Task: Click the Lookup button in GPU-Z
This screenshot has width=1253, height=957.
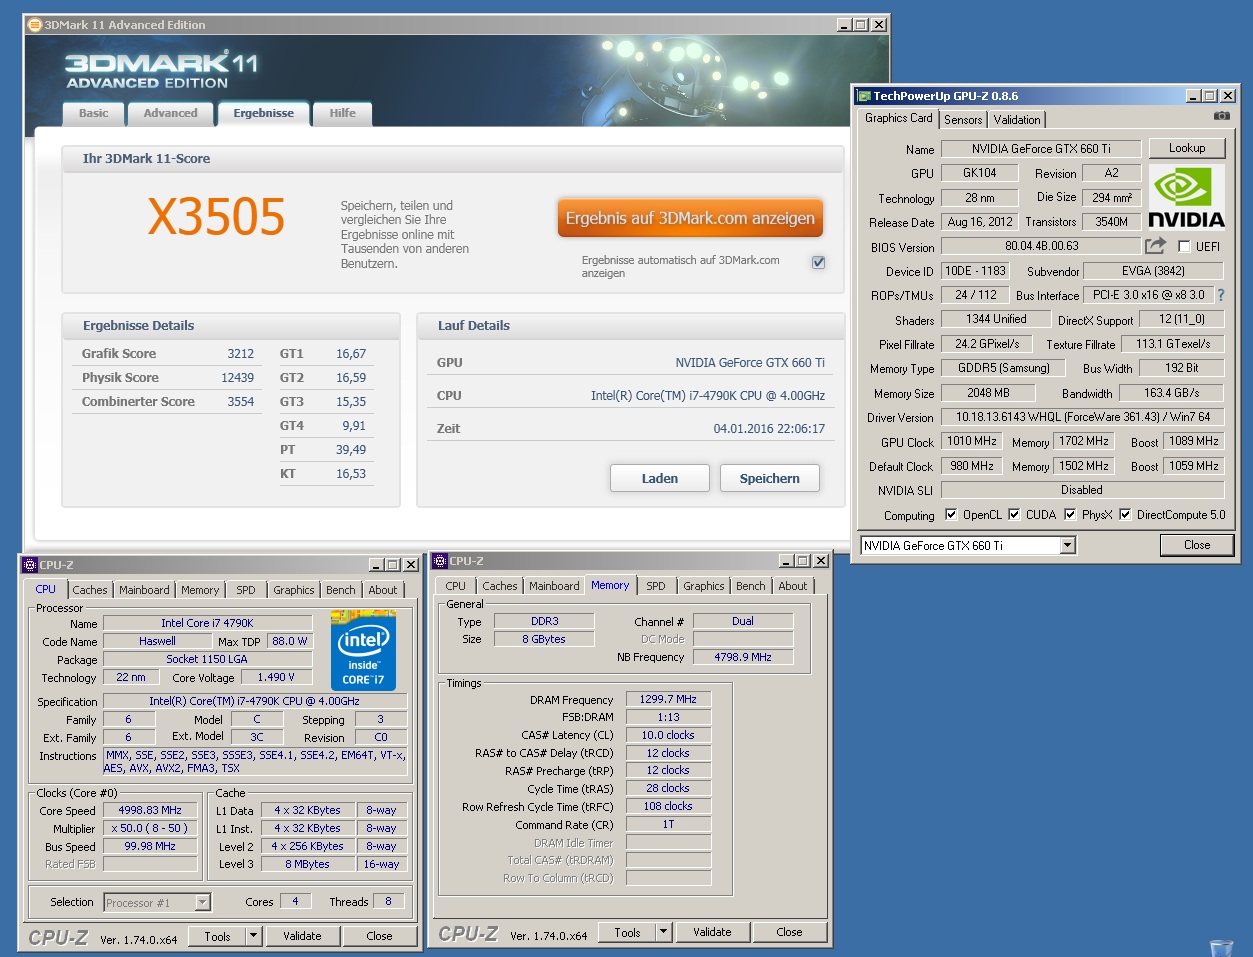Action: (1187, 148)
